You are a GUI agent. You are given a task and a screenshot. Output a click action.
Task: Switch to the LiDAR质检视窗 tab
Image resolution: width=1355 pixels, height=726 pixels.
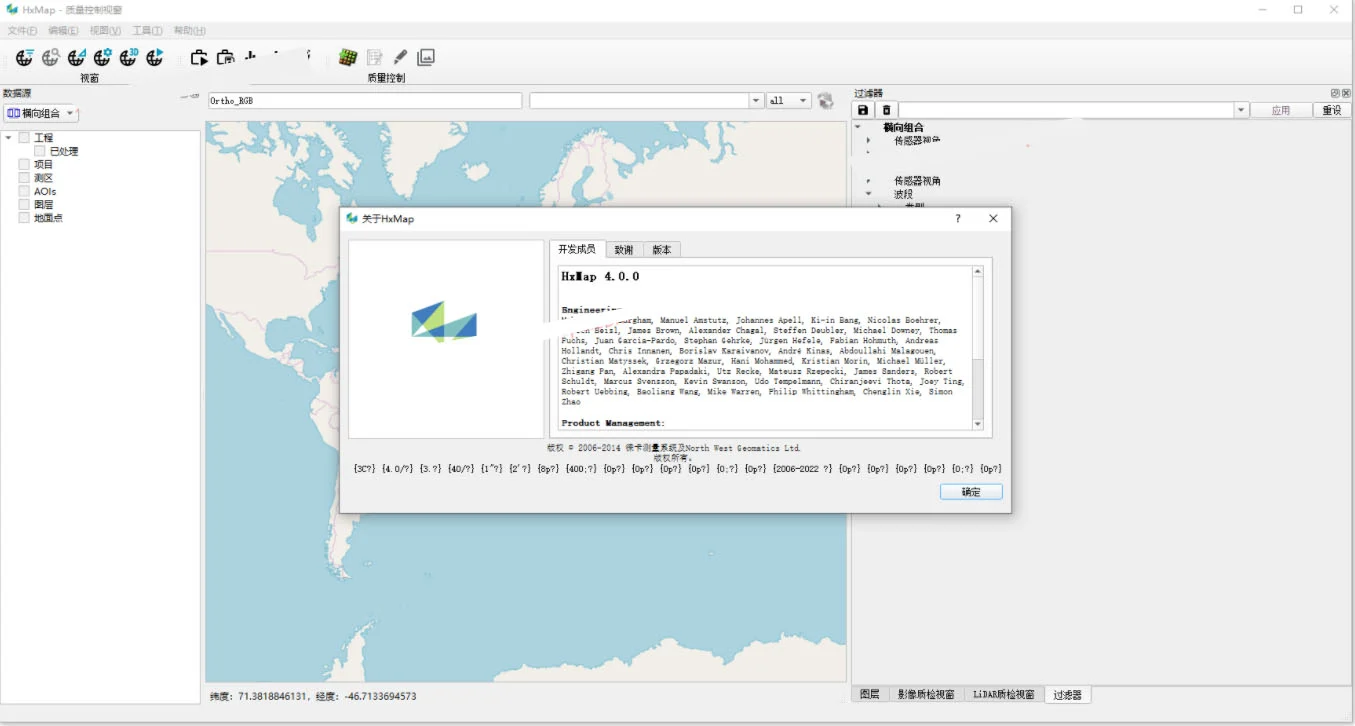(1004, 694)
